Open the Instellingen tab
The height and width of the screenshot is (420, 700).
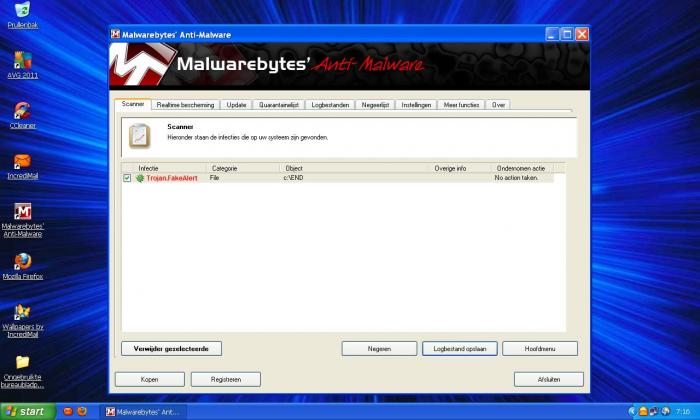click(416, 105)
